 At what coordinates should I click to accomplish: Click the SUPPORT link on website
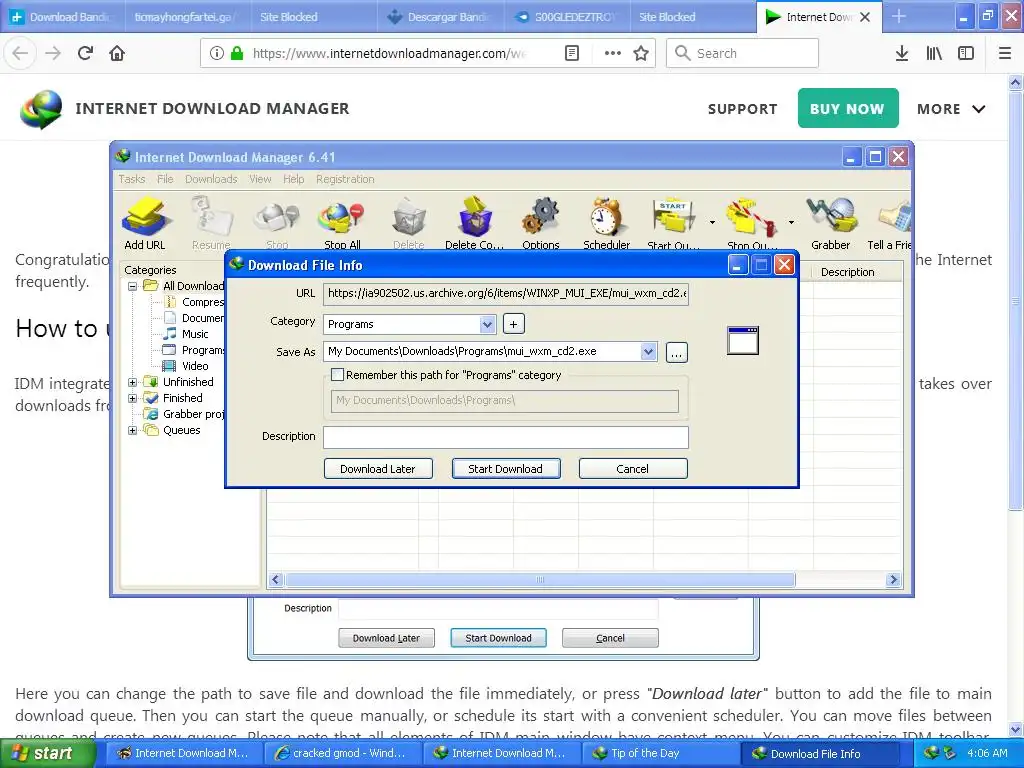click(743, 109)
